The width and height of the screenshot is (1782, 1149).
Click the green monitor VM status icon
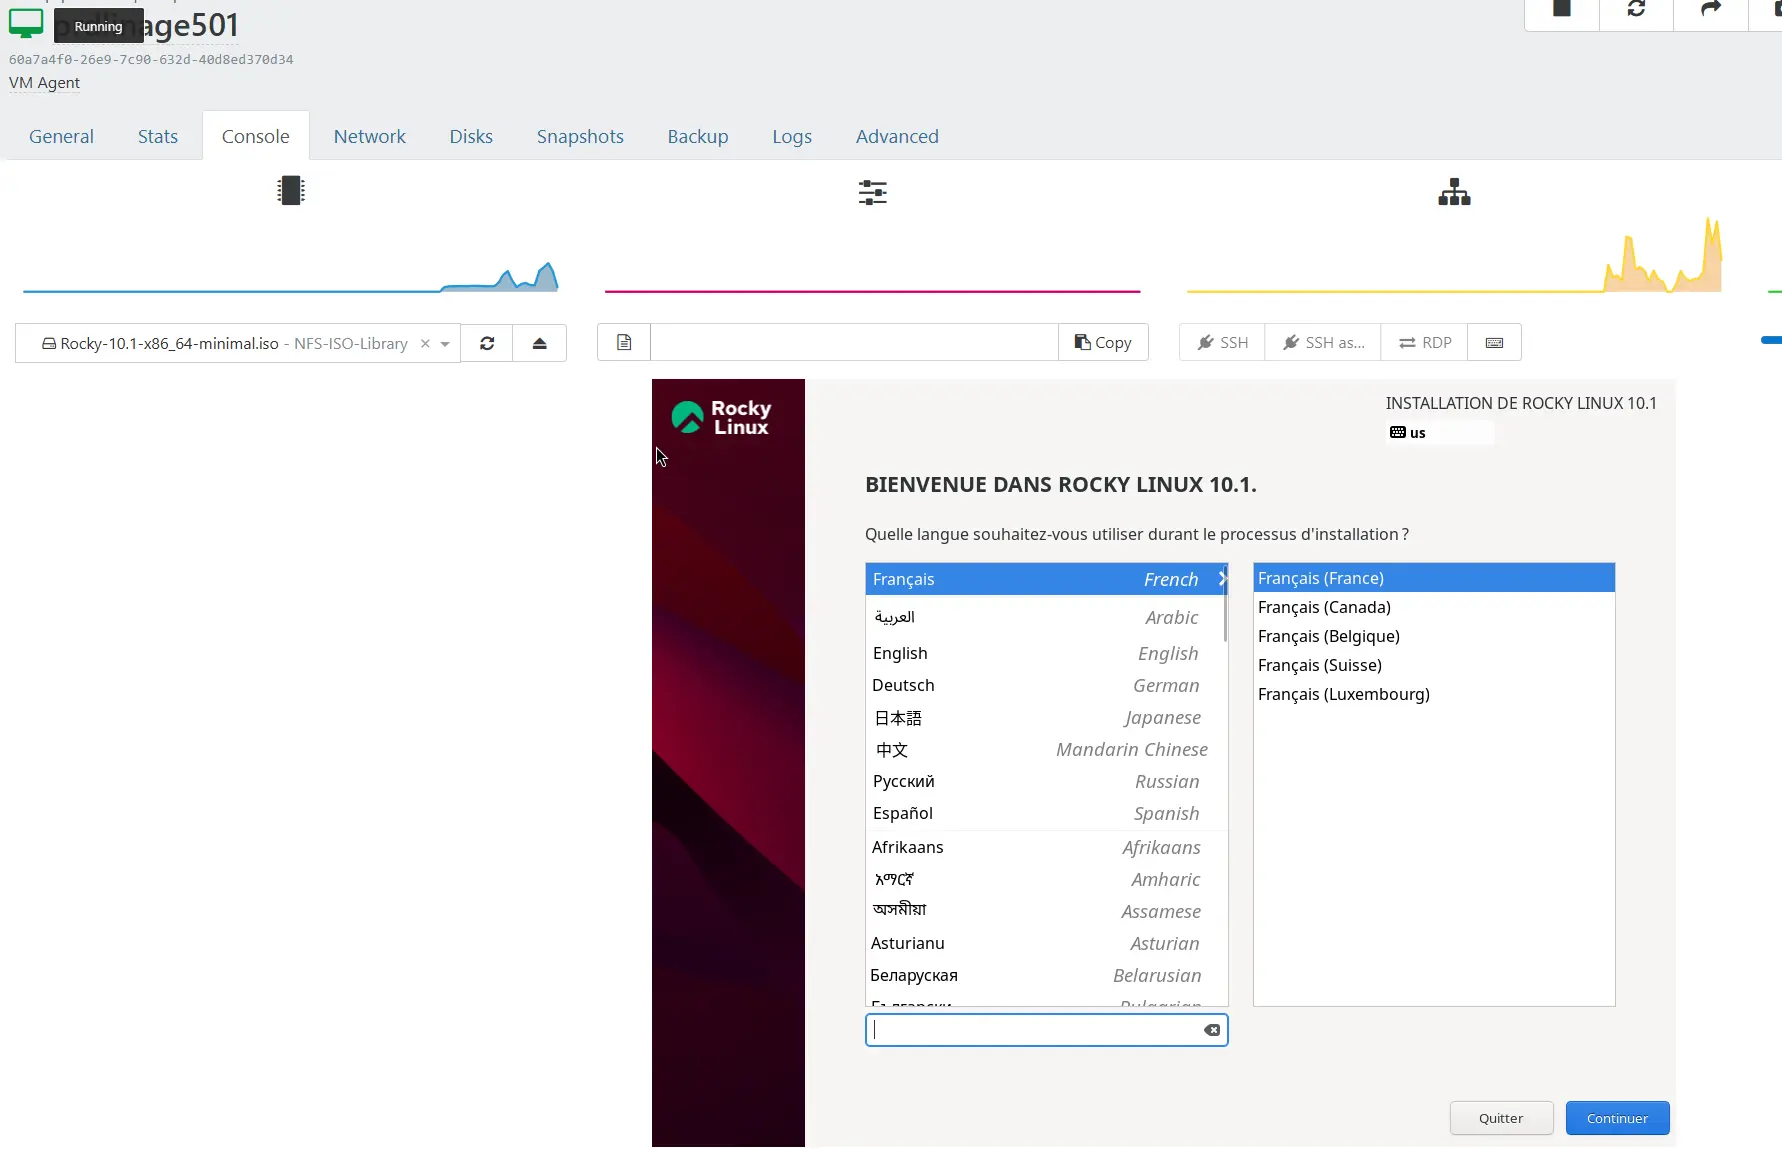click(x=26, y=24)
